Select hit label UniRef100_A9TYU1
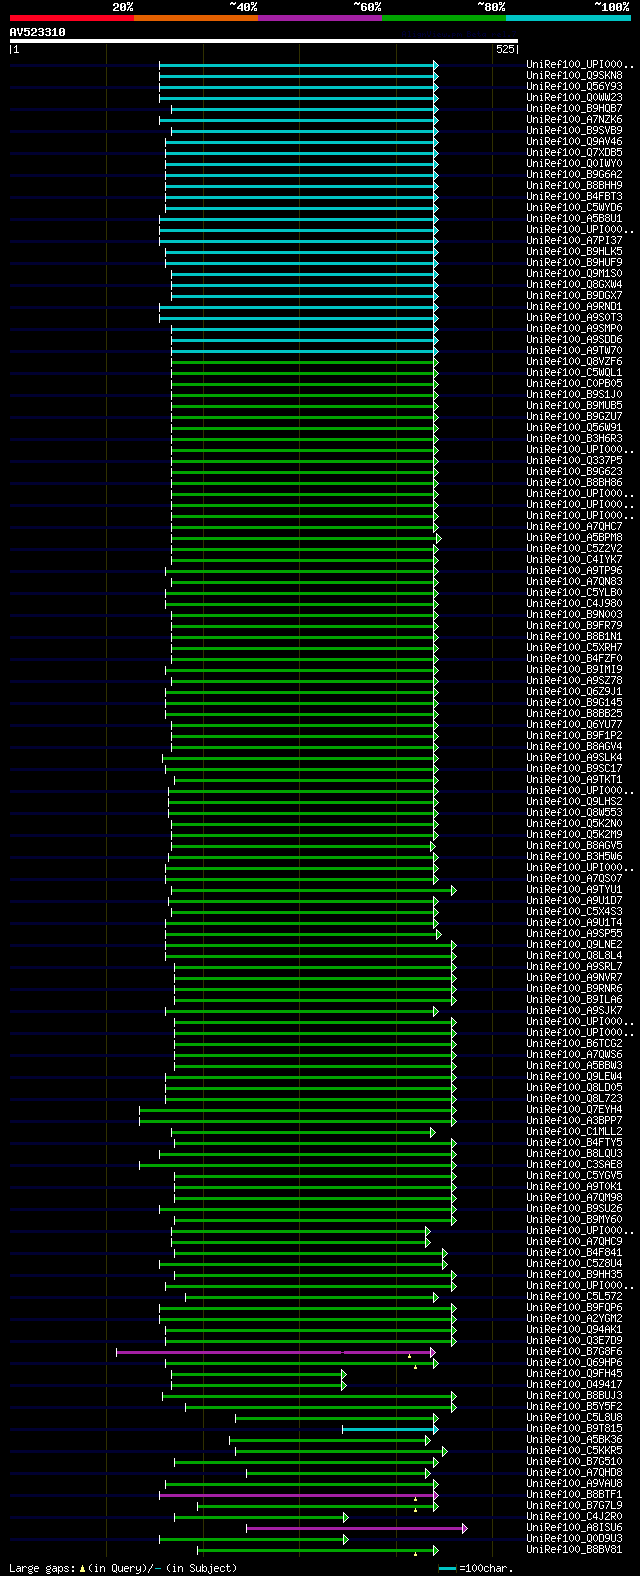This screenshot has height=1576, width=640. point(574,889)
